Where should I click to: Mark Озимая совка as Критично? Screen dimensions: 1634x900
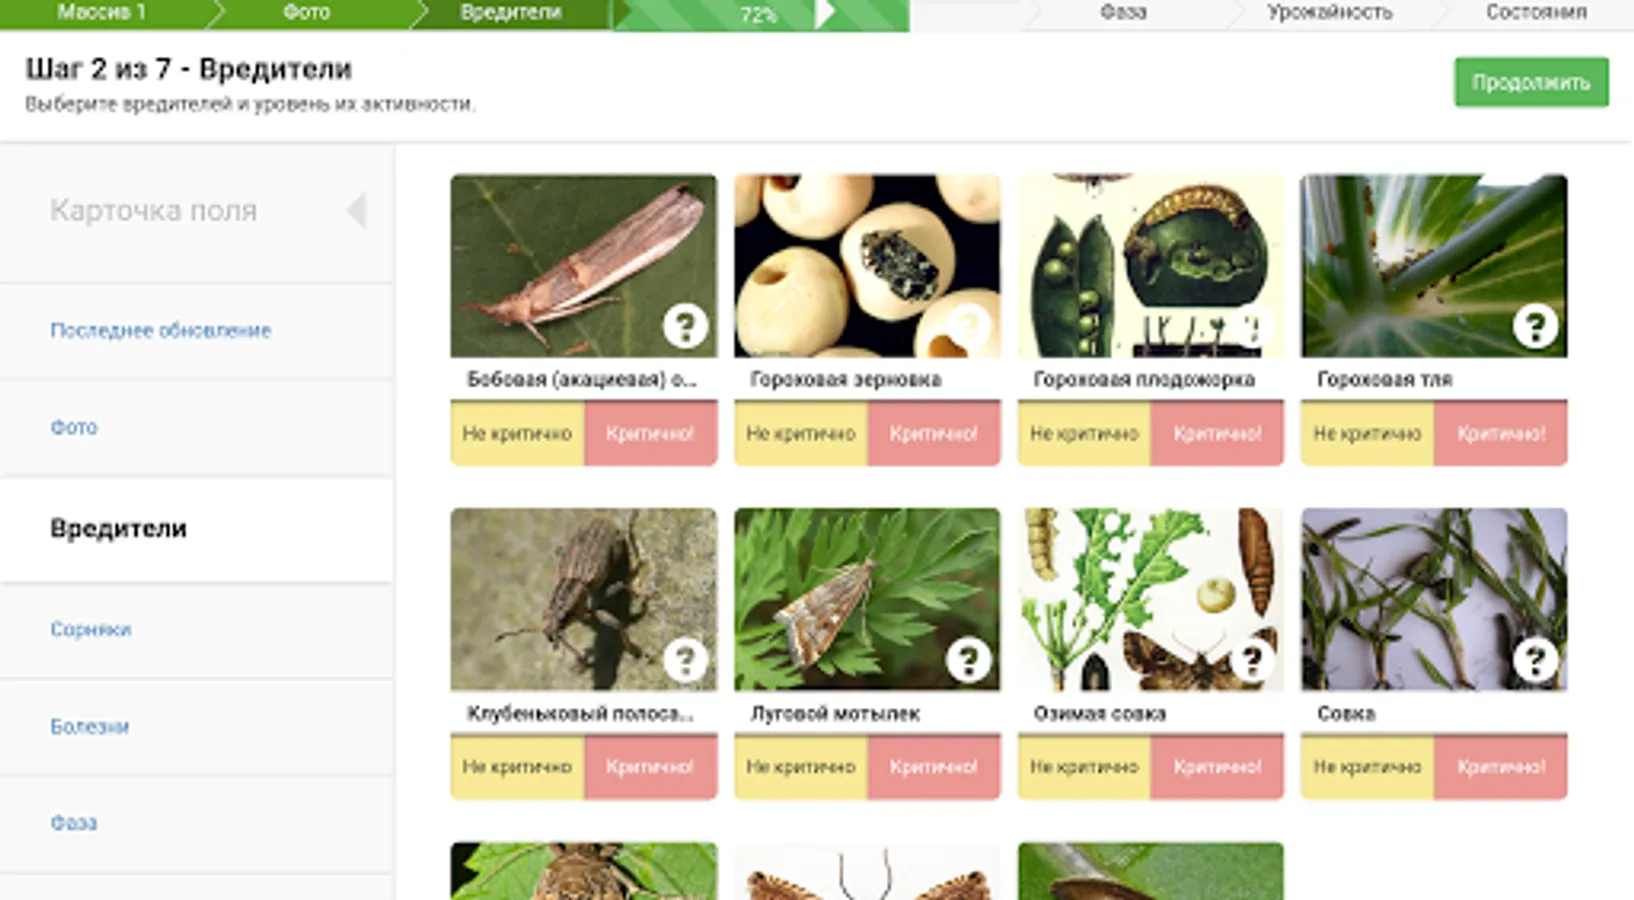pyautogui.click(x=1217, y=767)
